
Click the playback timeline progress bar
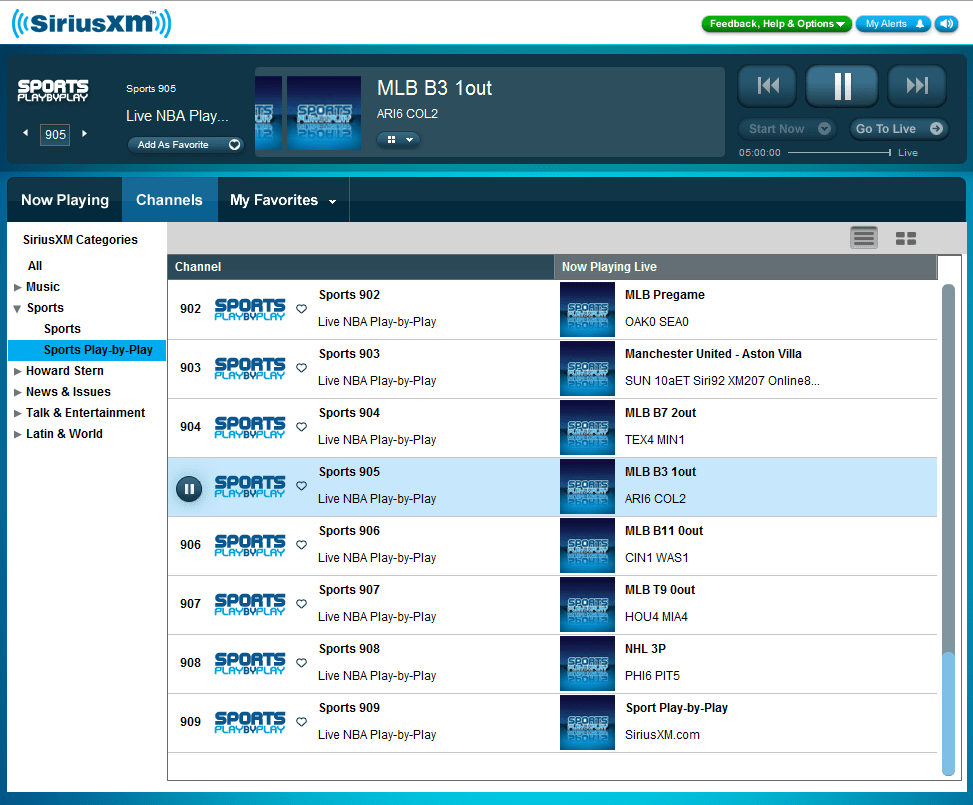click(840, 152)
